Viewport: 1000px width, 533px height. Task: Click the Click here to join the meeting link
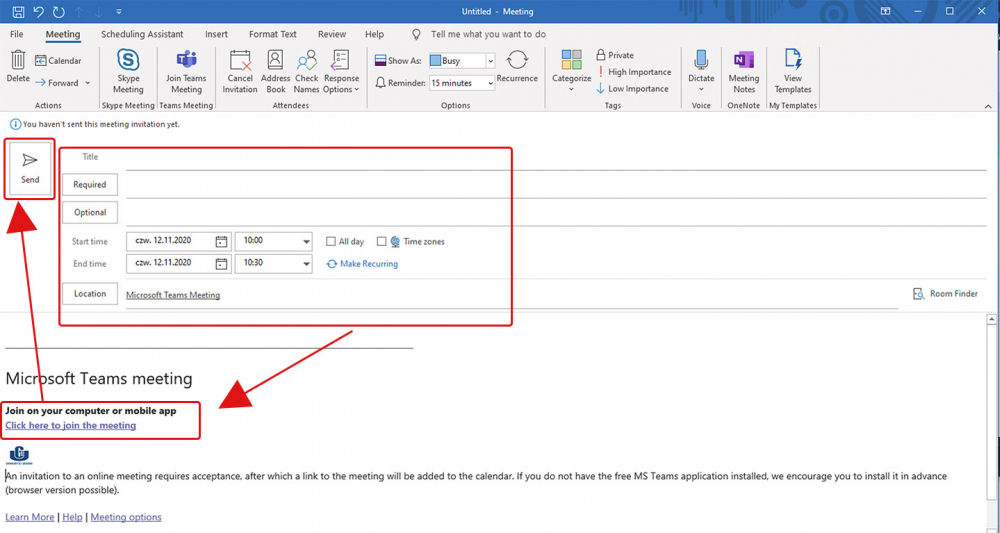click(71, 425)
